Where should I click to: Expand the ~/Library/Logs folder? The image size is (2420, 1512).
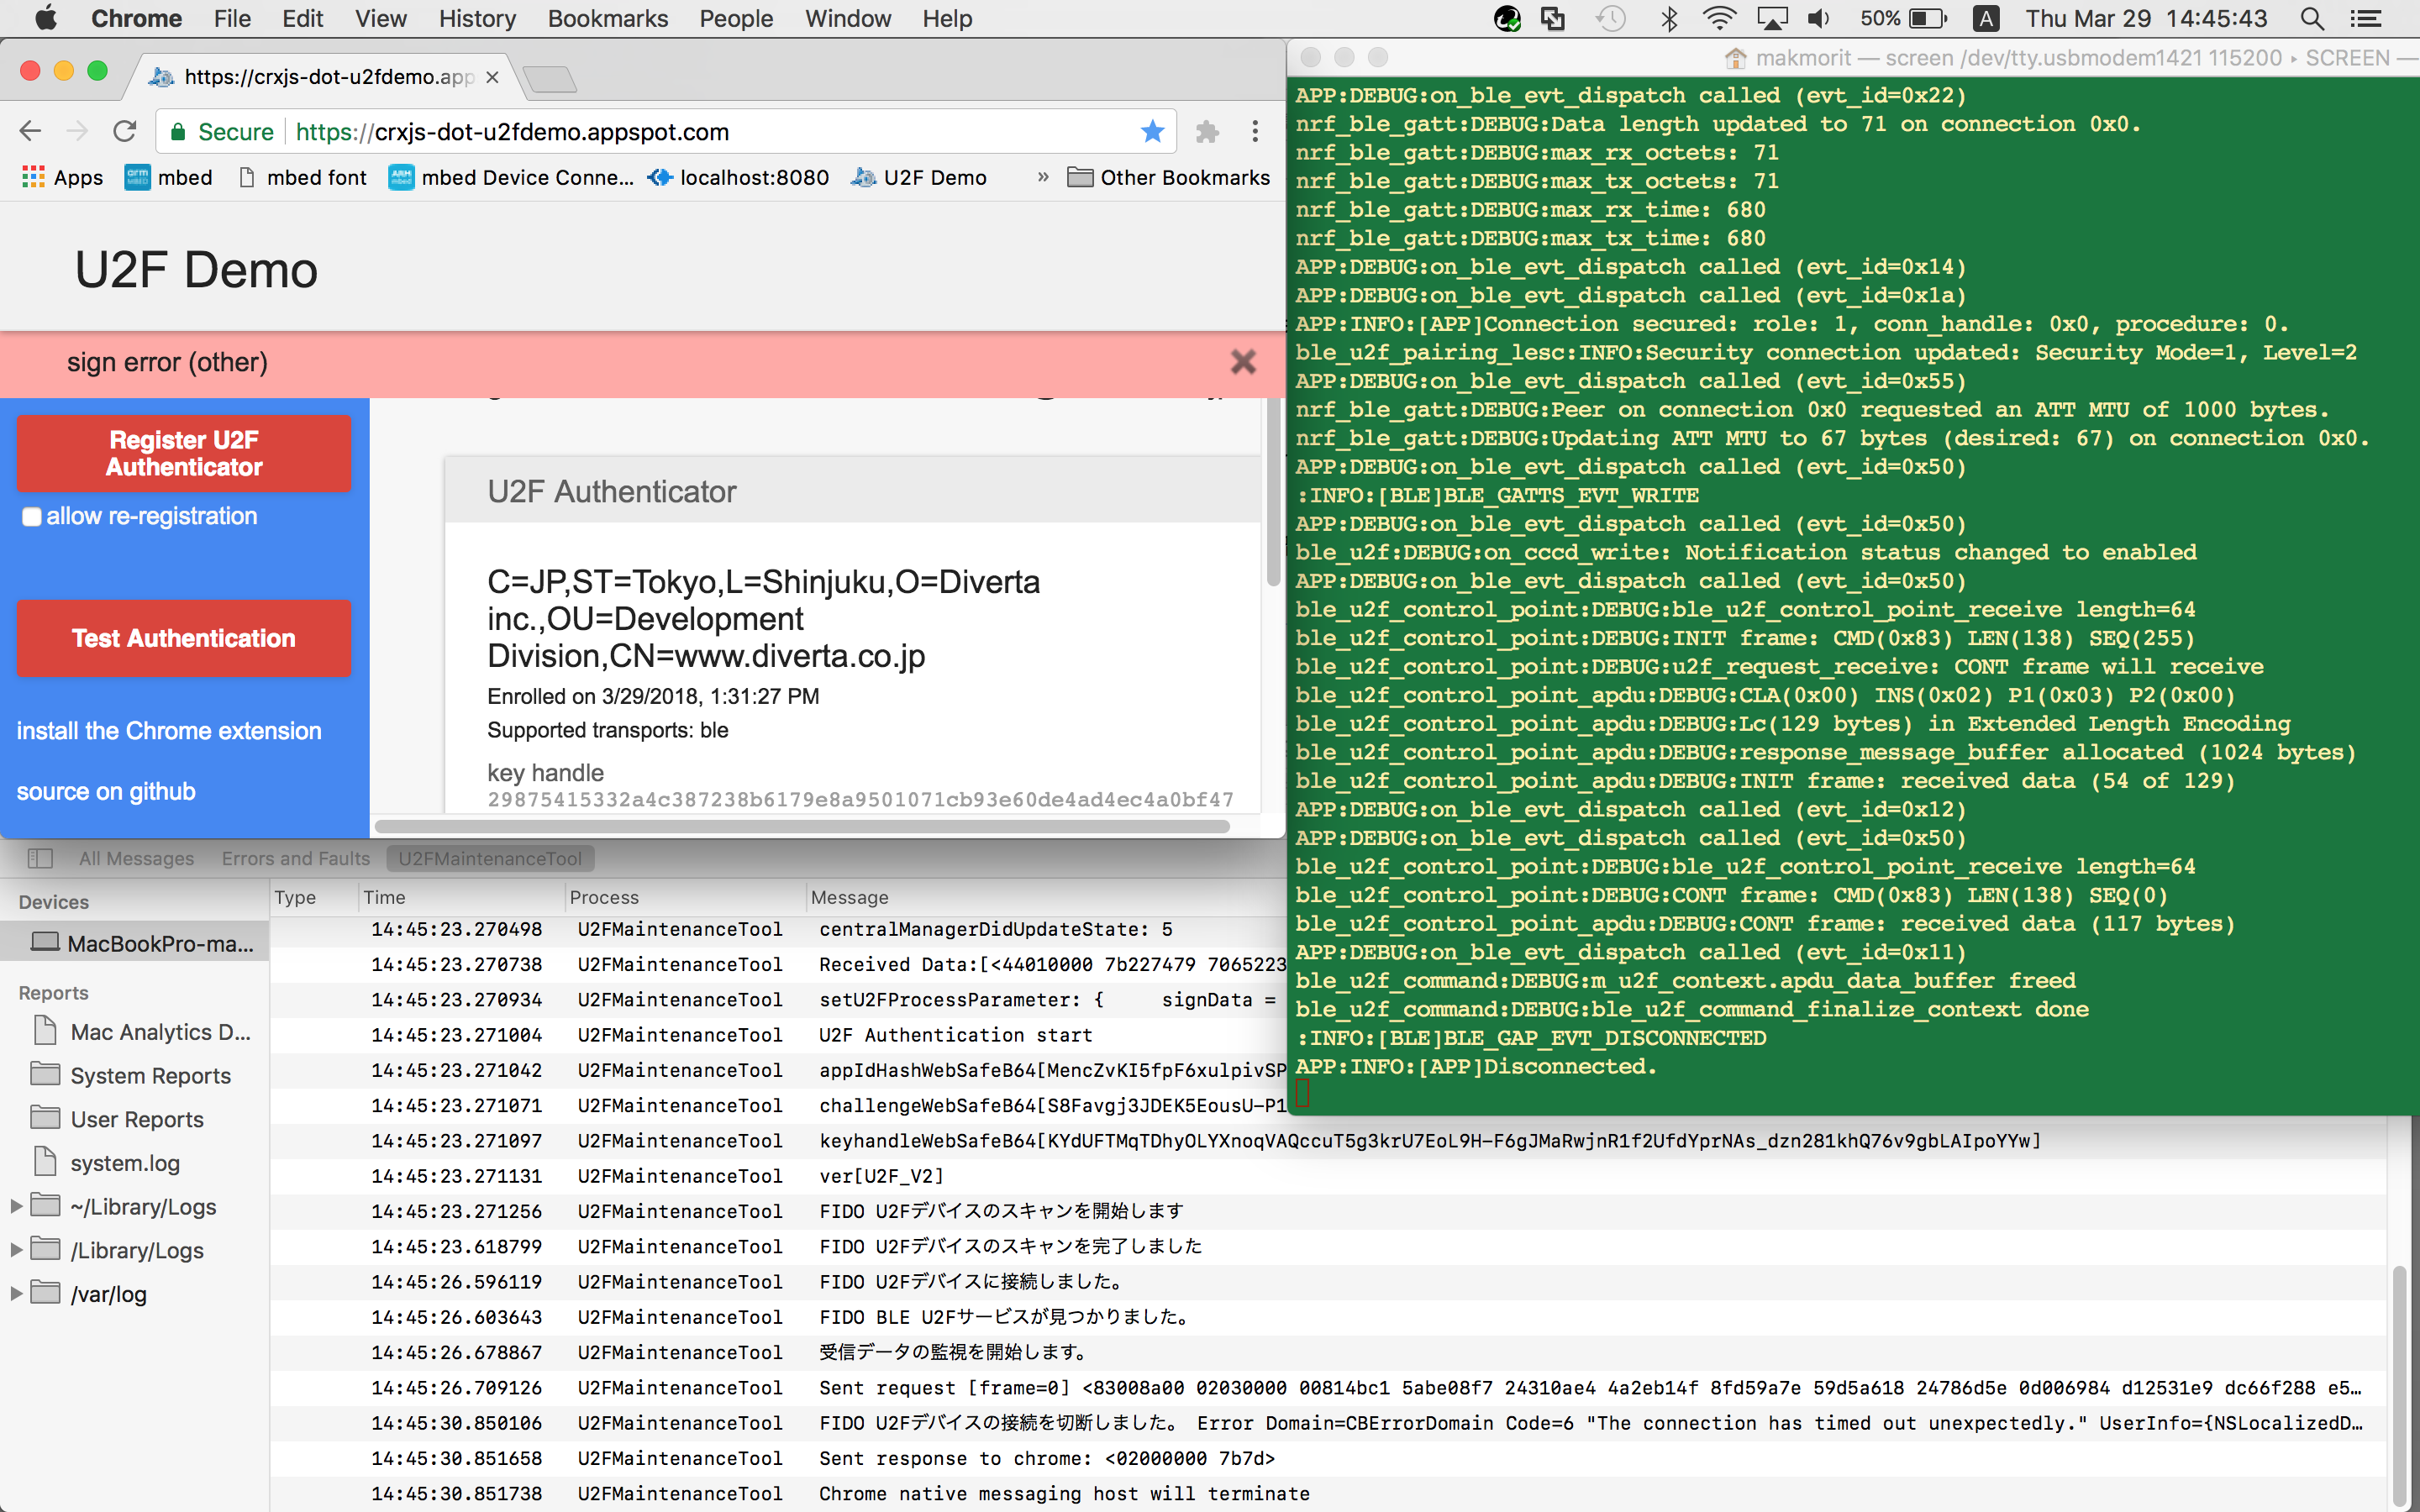coord(16,1206)
